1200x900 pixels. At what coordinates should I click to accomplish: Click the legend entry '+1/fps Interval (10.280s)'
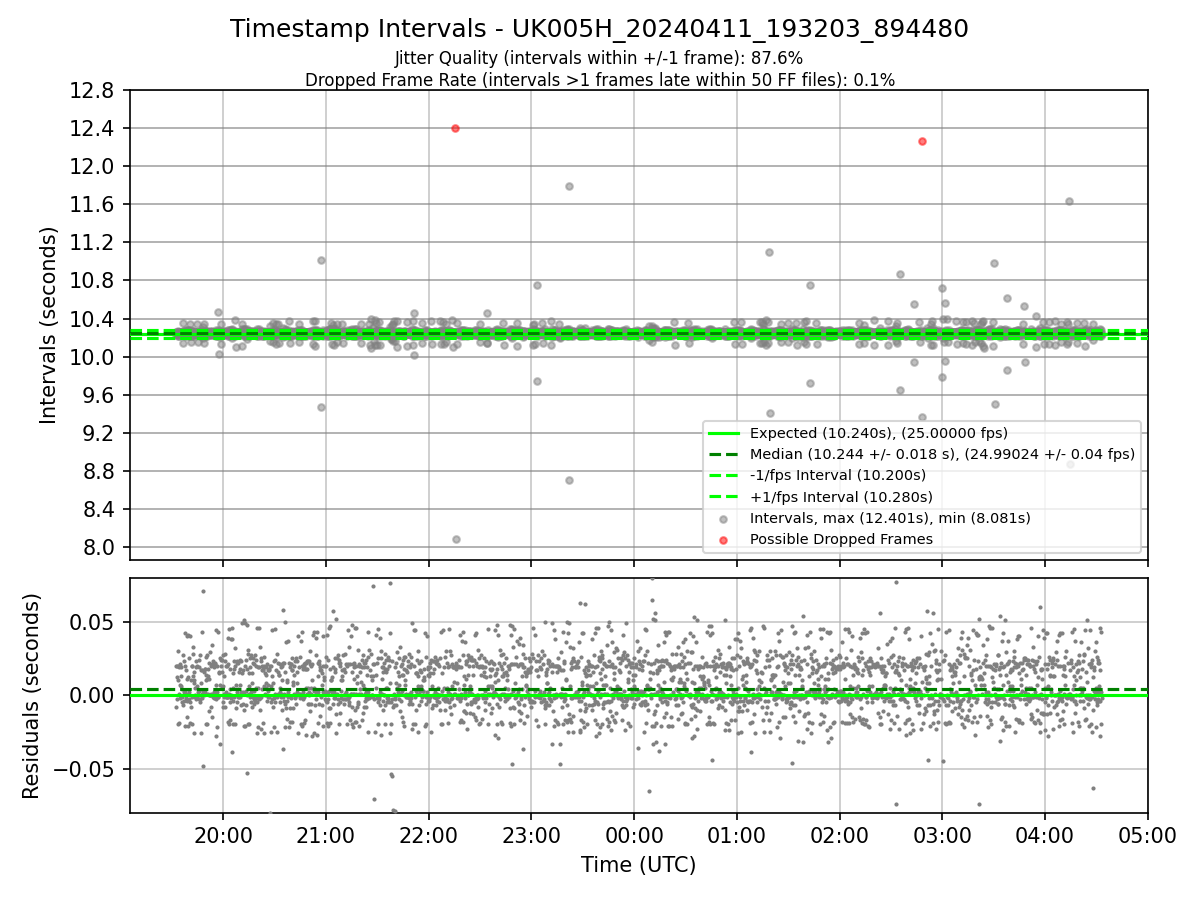(x=840, y=497)
